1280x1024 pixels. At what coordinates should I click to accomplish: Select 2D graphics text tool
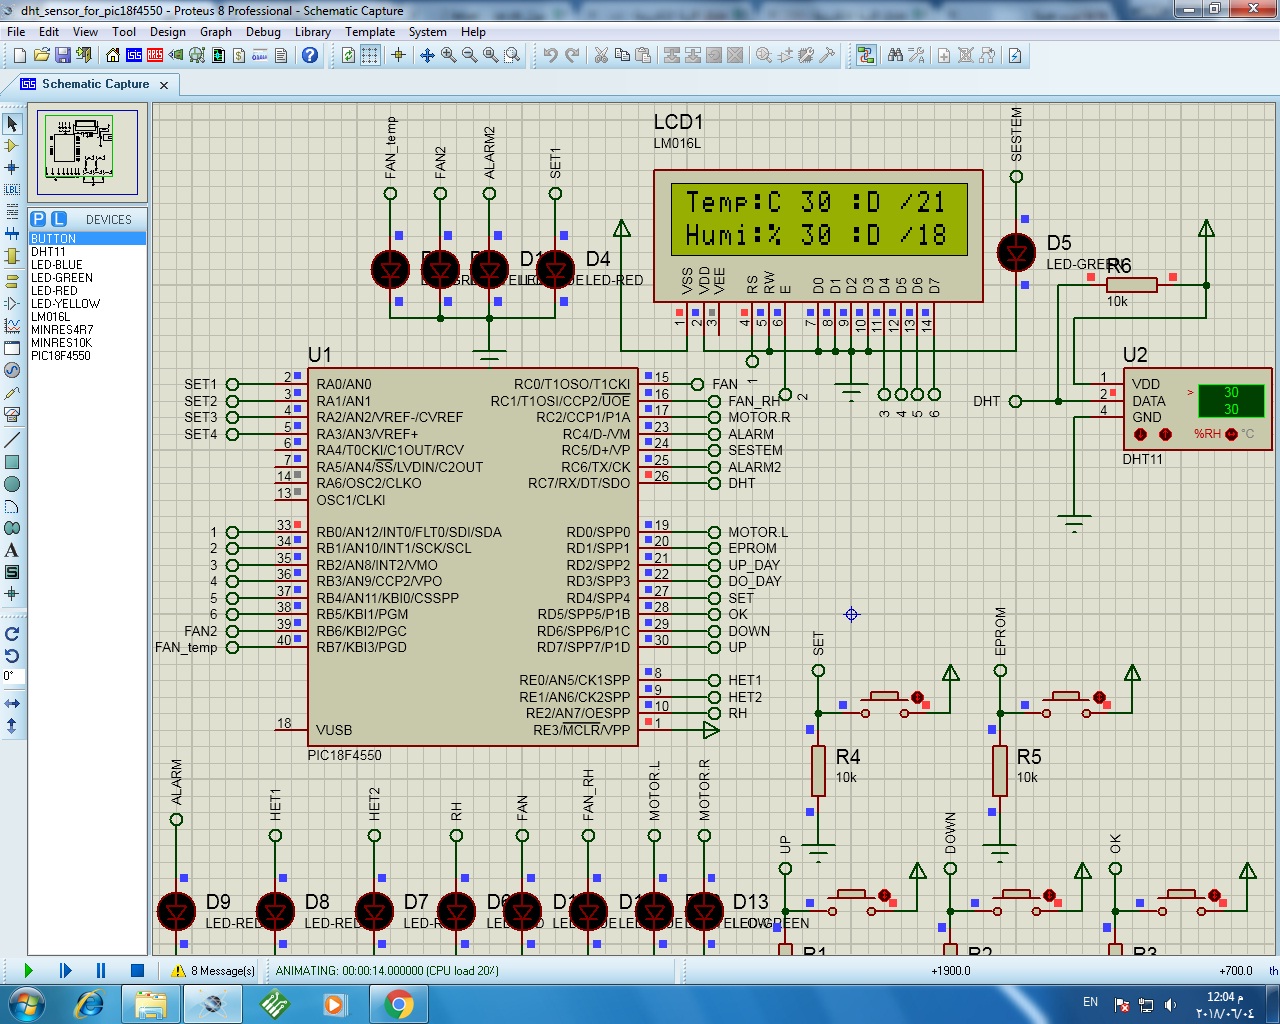click(12, 550)
